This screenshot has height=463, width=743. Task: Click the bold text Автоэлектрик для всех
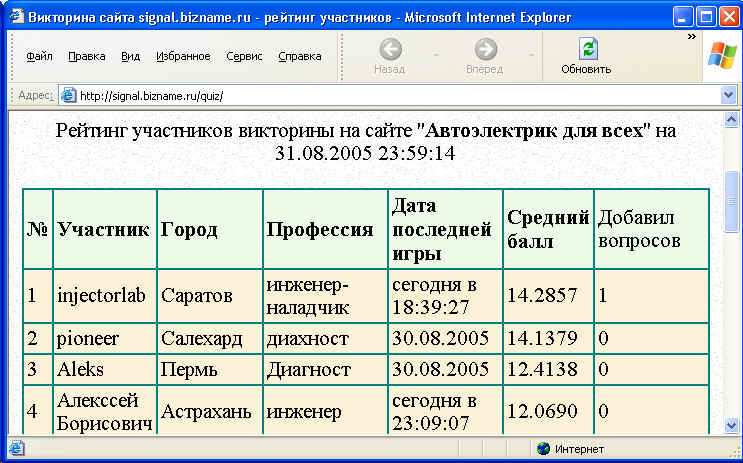[535, 131]
